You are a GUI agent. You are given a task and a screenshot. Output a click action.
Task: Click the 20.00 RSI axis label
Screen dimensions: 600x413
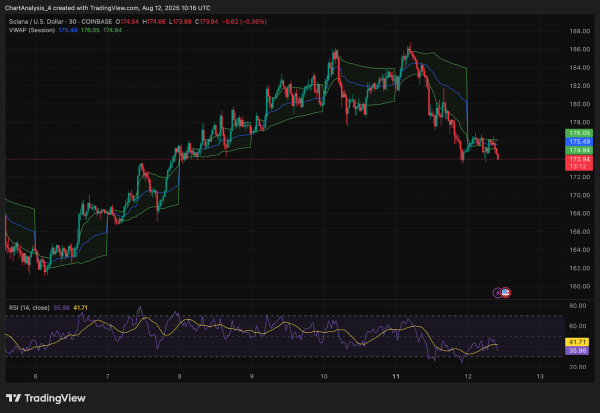(577, 367)
